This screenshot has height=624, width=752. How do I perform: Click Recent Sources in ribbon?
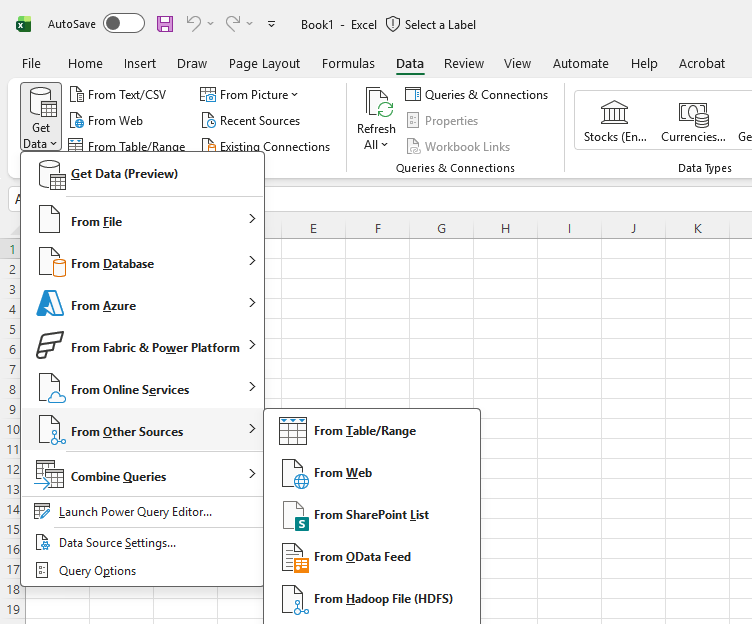pos(251,120)
